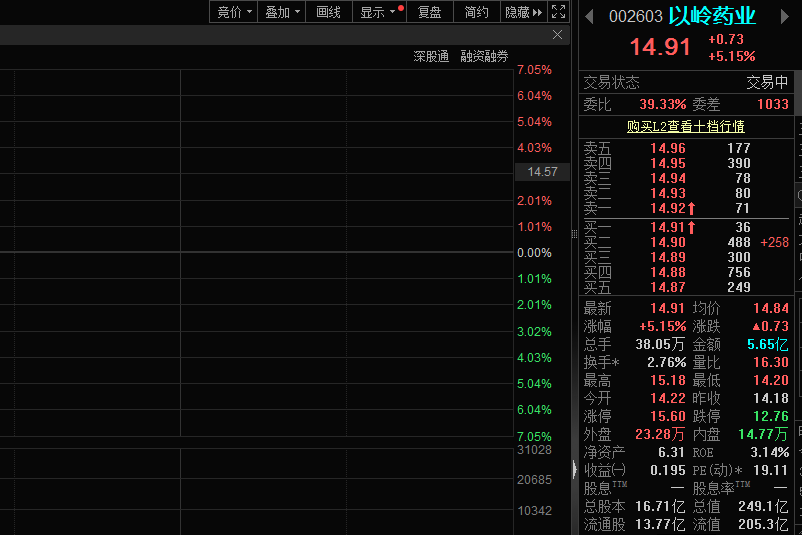
Task: Select sell-one price 14.92
Action: click(667, 208)
